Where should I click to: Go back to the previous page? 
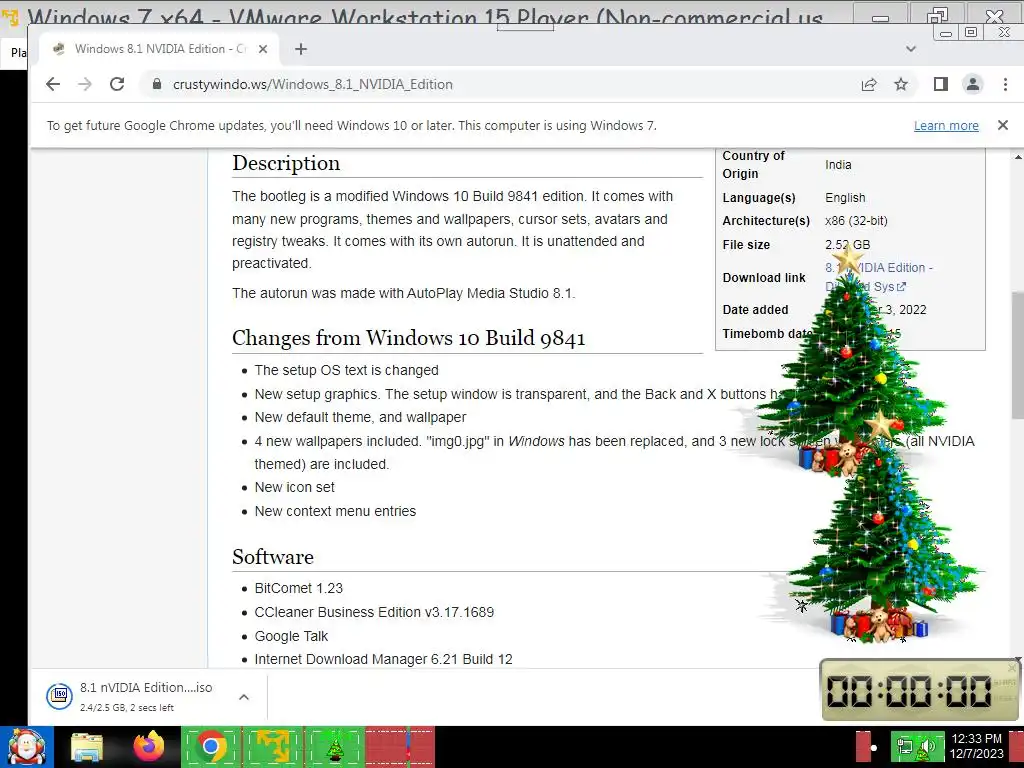coord(53,84)
